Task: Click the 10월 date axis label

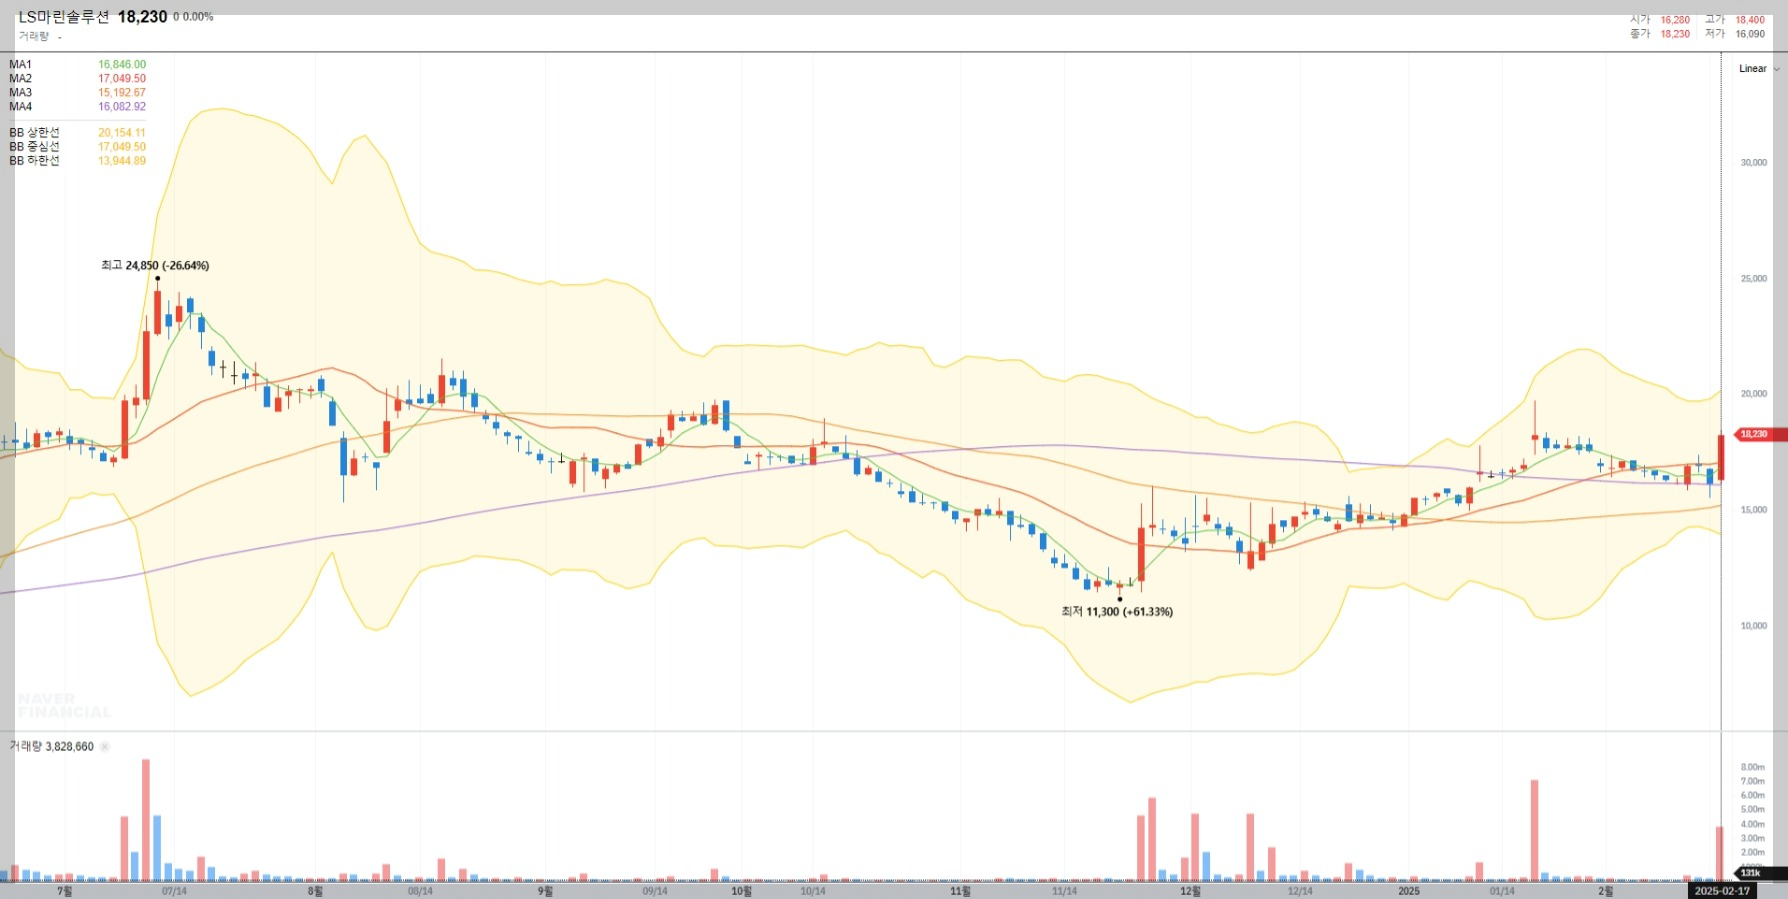Action: coord(741,891)
